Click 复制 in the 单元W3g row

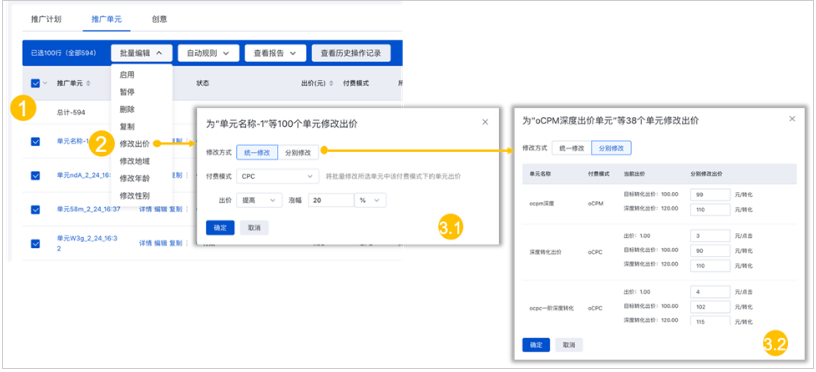[x=176, y=243]
